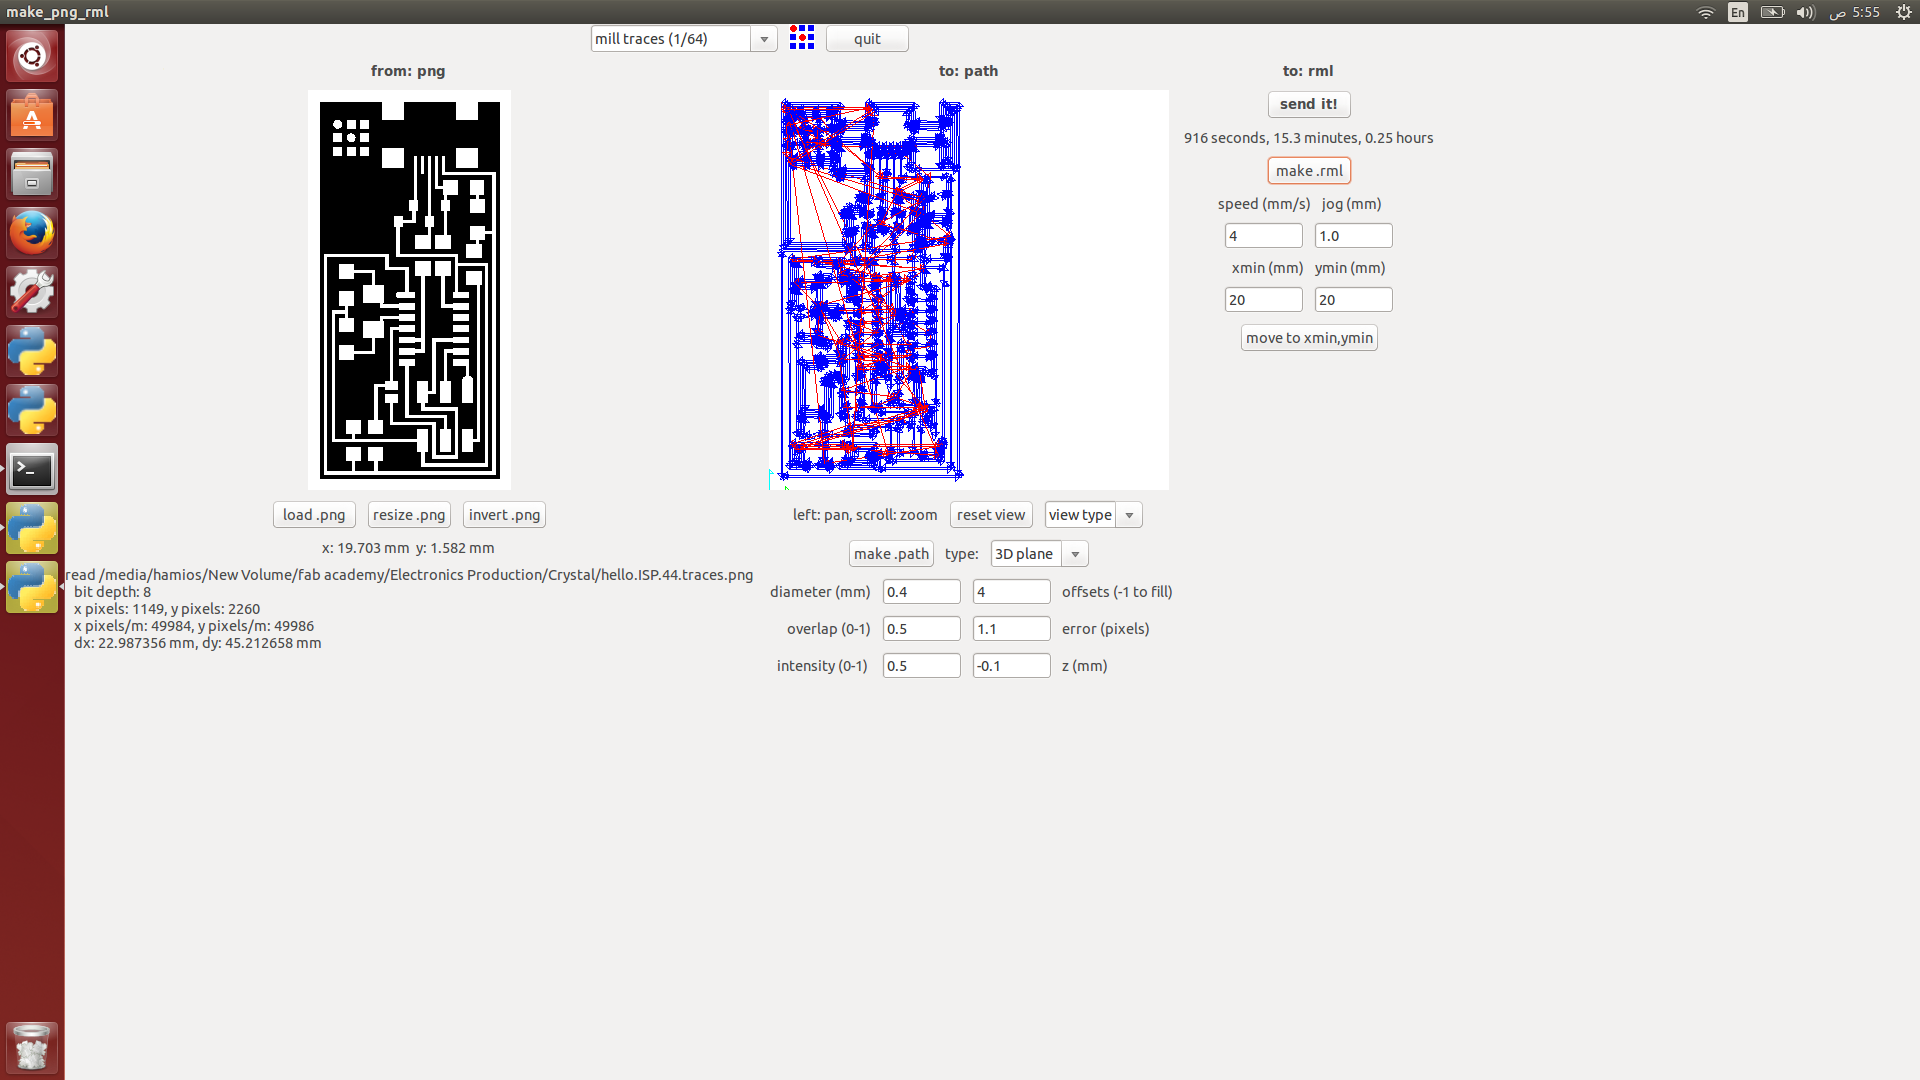Open the file manager drawer icon
The height and width of the screenshot is (1080, 1920).
[32, 174]
